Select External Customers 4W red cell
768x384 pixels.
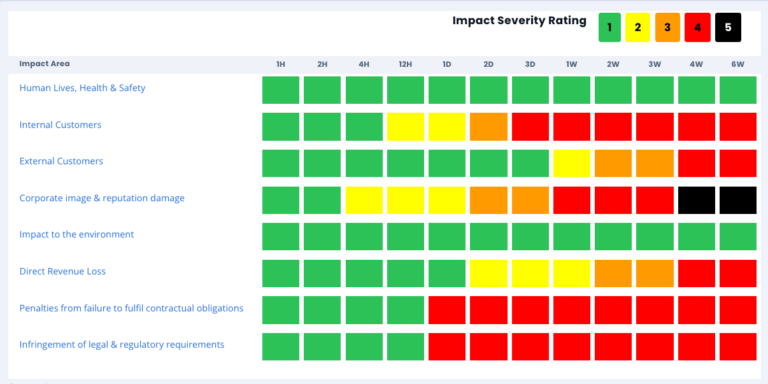696,163
